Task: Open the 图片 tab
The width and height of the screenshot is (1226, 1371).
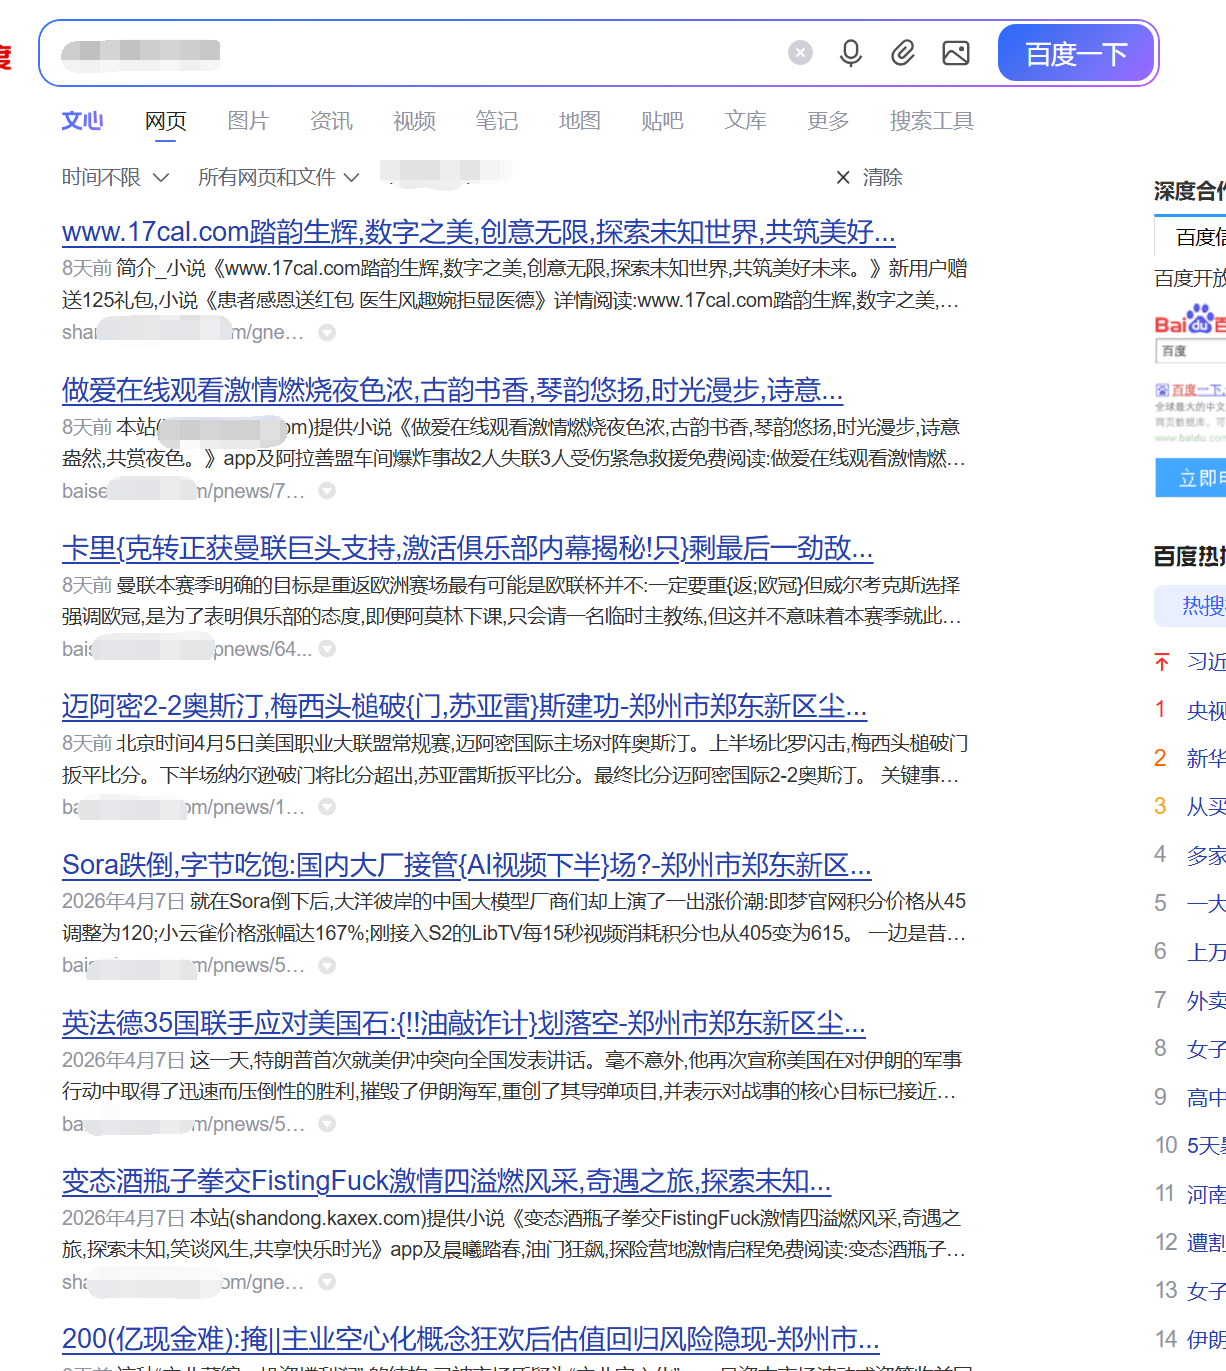Action: pos(248,121)
